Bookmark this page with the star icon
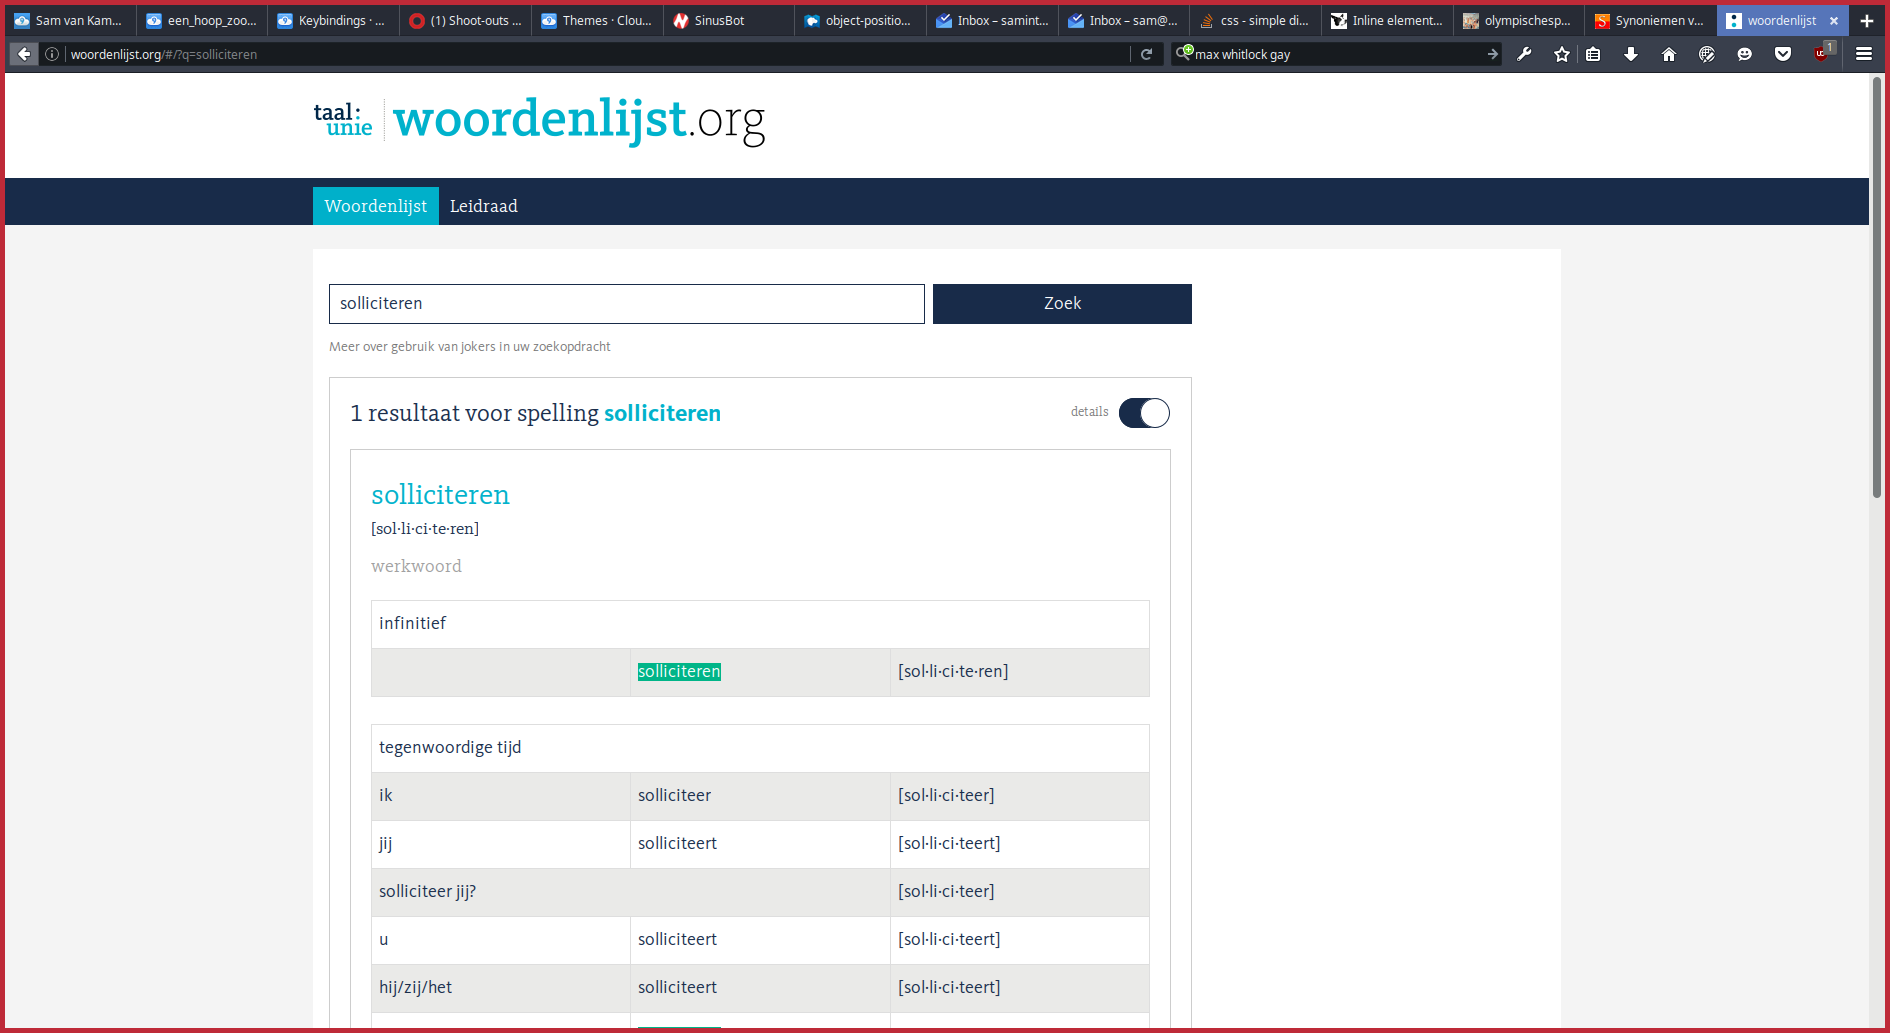This screenshot has height=1033, width=1890. 1562,54
